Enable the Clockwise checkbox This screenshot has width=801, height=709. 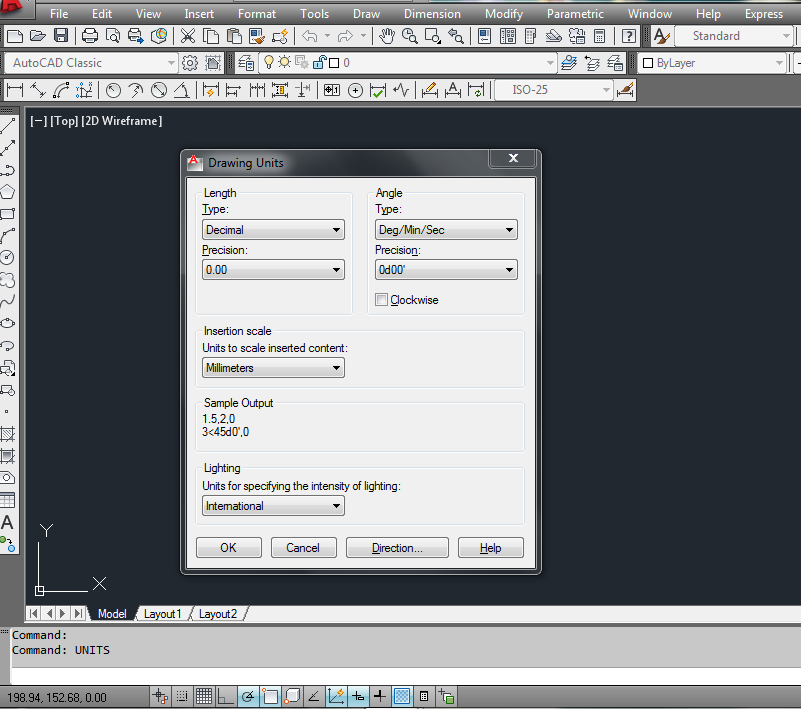click(381, 299)
